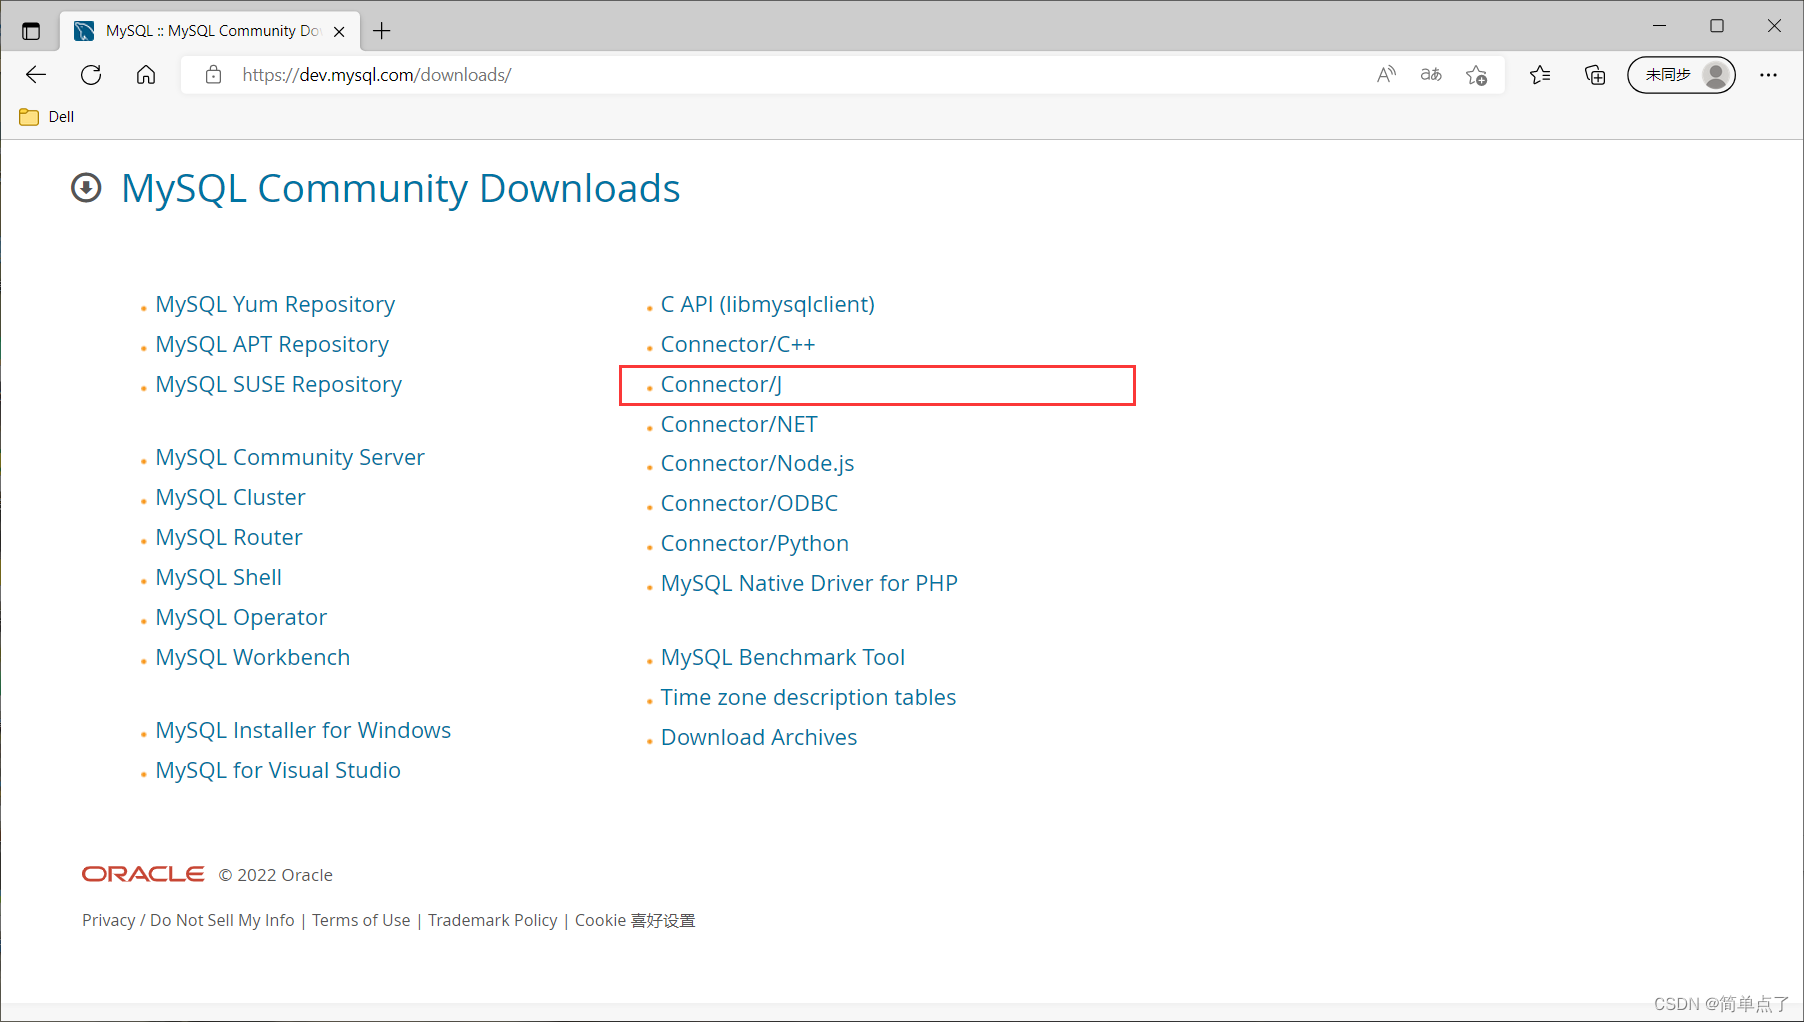Viewport: 1804px width, 1022px height.
Task: Open Connector/Python downloads
Action: pos(755,543)
